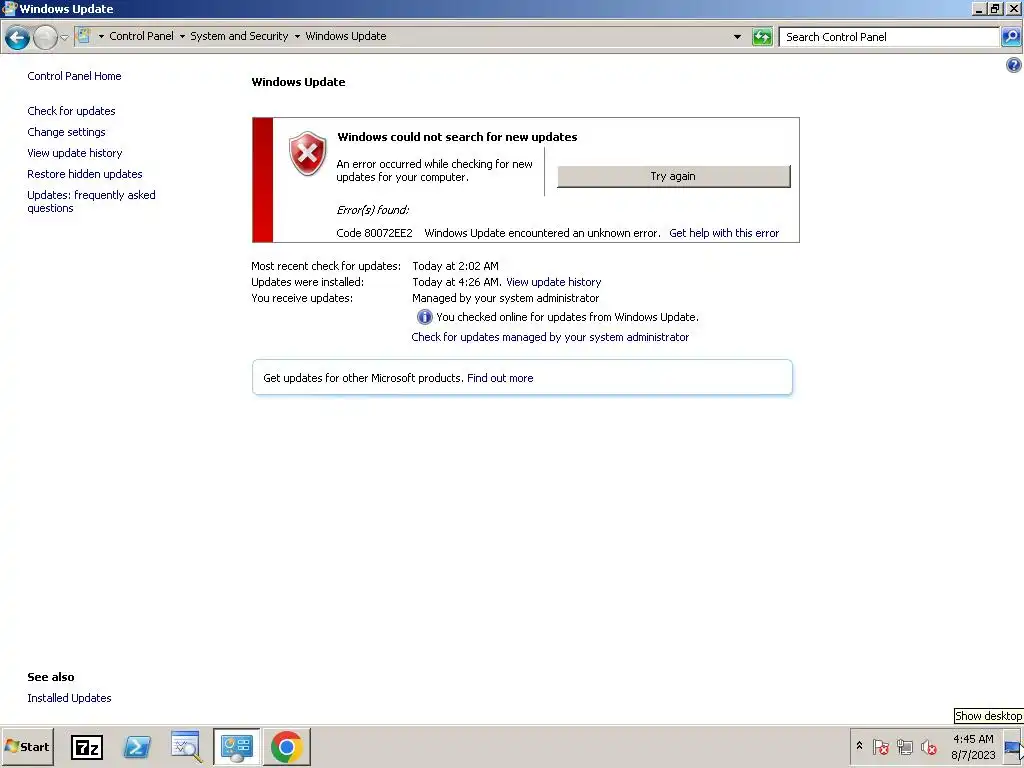Check for updates managed by system administrator
1024x768 pixels.
click(550, 337)
